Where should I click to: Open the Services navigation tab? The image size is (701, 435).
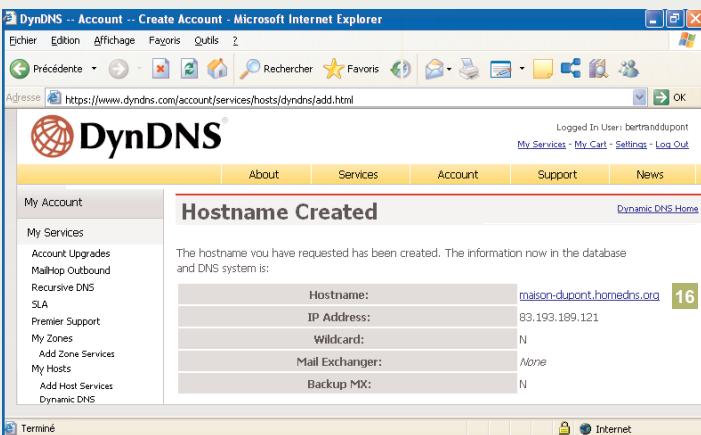pos(358,174)
